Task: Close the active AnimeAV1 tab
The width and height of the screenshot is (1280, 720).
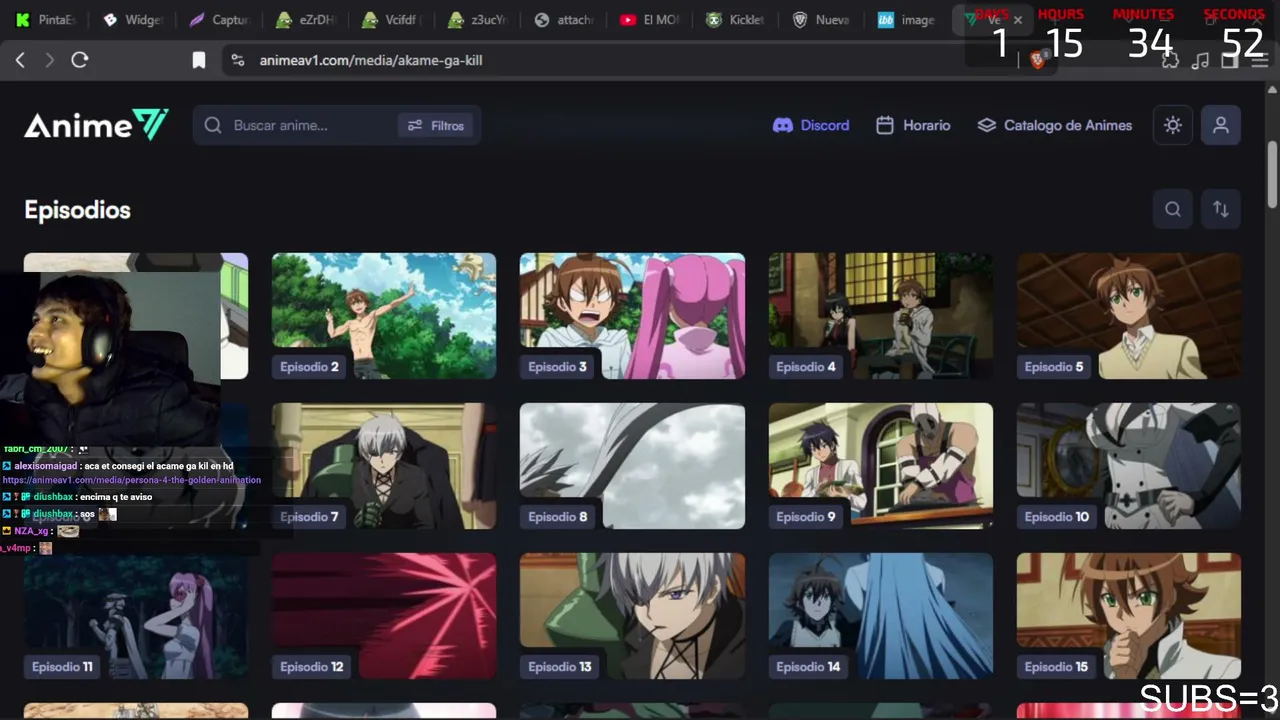Action: [x=1018, y=19]
